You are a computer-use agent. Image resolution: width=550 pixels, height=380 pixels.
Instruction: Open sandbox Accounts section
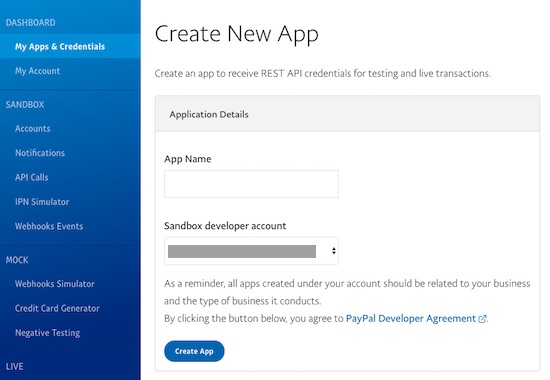(33, 128)
